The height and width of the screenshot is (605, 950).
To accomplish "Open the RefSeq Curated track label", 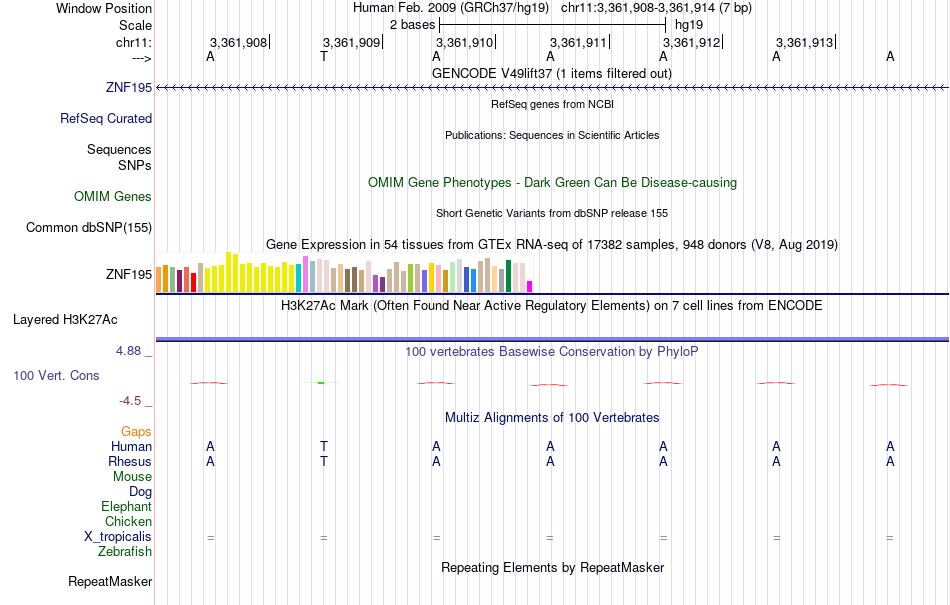I will point(105,118).
